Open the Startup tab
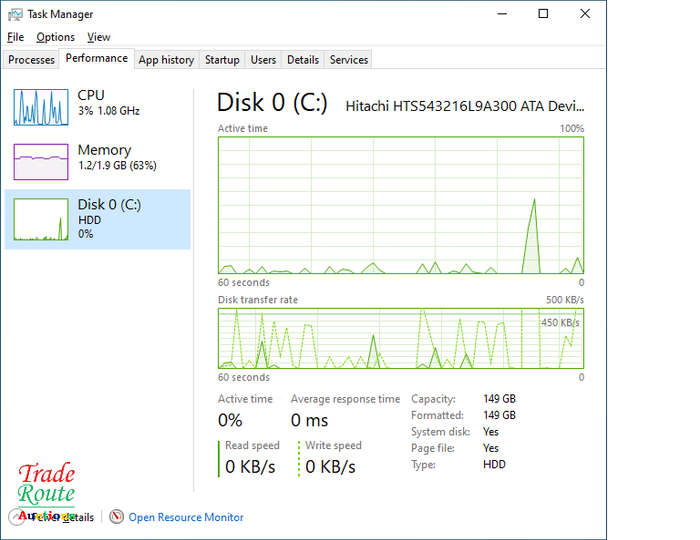700x540 pixels. [222, 60]
